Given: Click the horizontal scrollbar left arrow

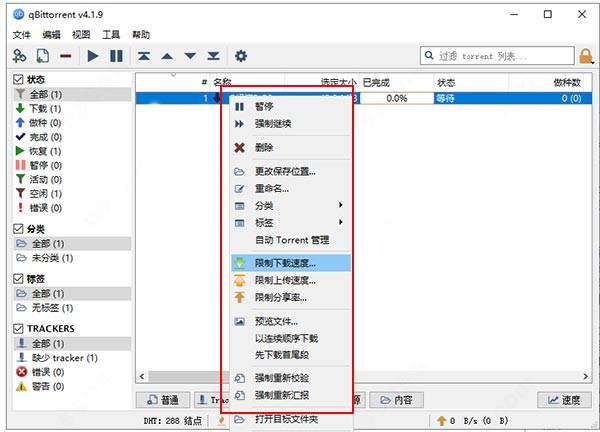Looking at the screenshot, I should 142,377.
